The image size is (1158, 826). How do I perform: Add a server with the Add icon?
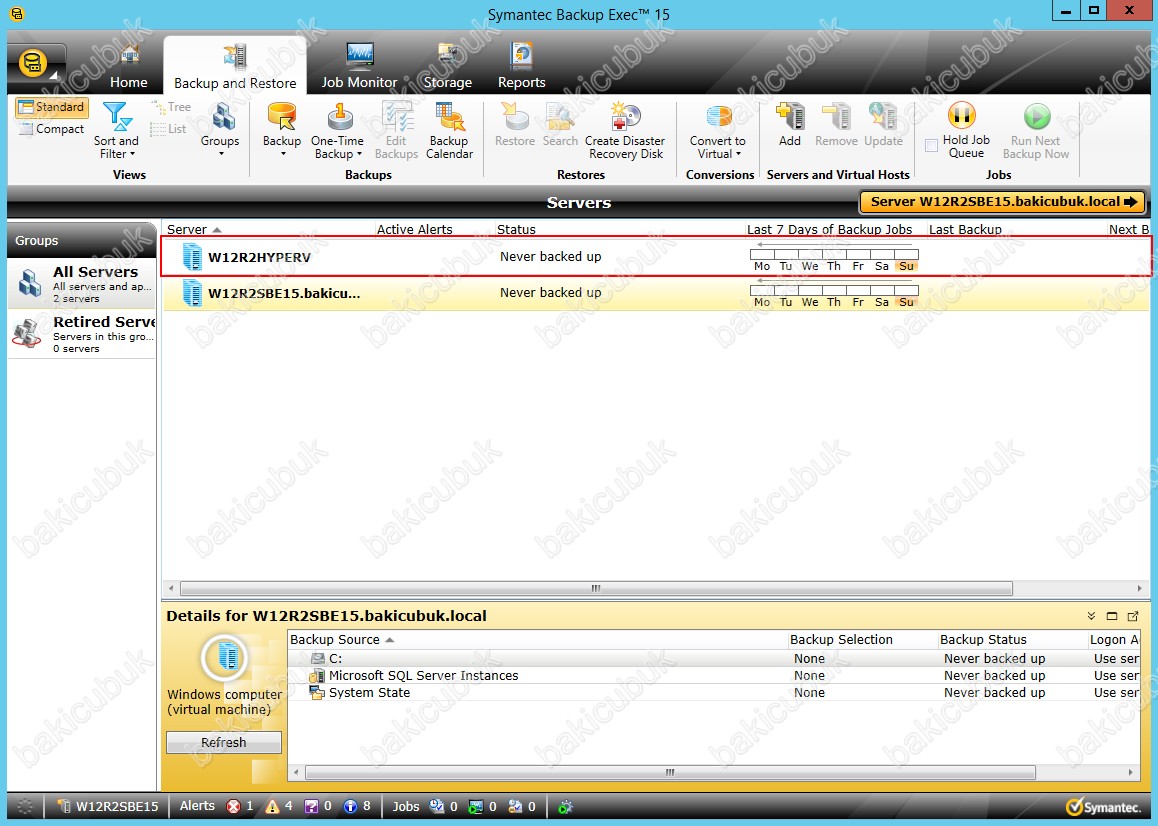(x=789, y=117)
